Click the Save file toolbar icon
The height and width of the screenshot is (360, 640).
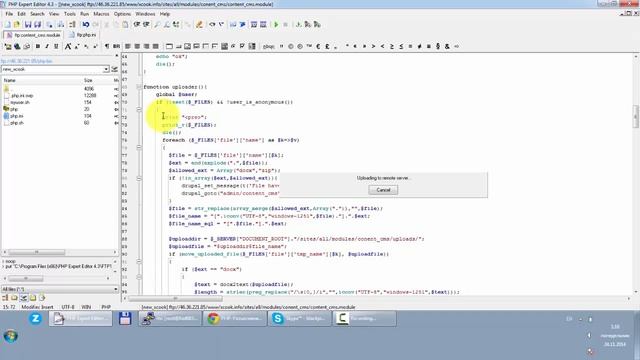pyautogui.click(x=28, y=24)
